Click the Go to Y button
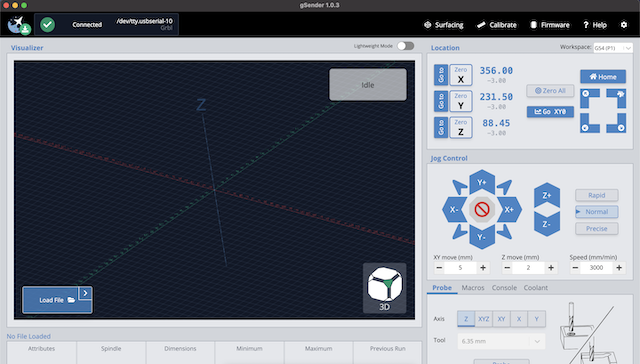The height and width of the screenshot is (364, 640). [x=441, y=101]
